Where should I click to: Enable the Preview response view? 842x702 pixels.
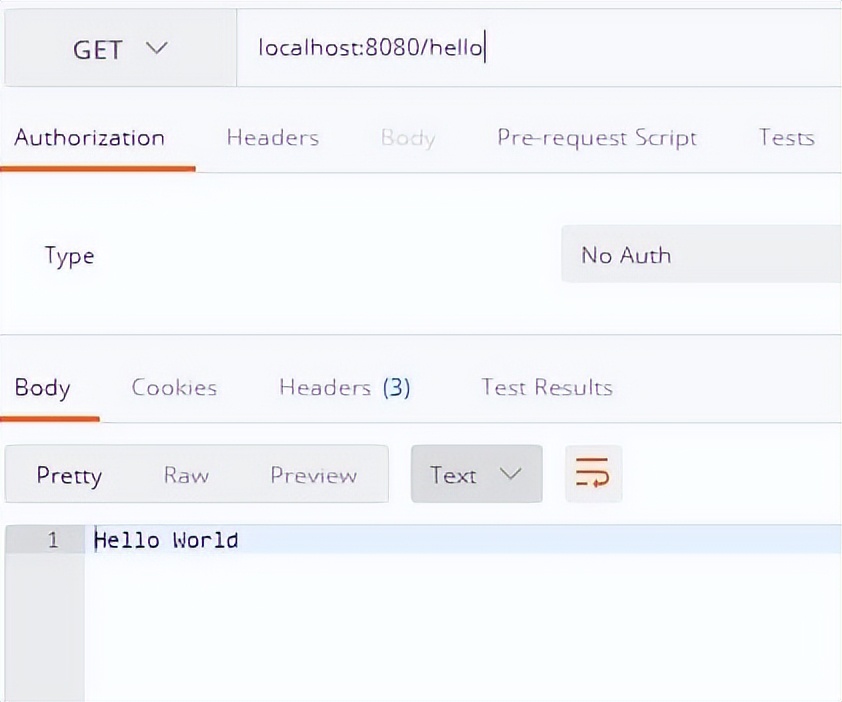(x=313, y=475)
